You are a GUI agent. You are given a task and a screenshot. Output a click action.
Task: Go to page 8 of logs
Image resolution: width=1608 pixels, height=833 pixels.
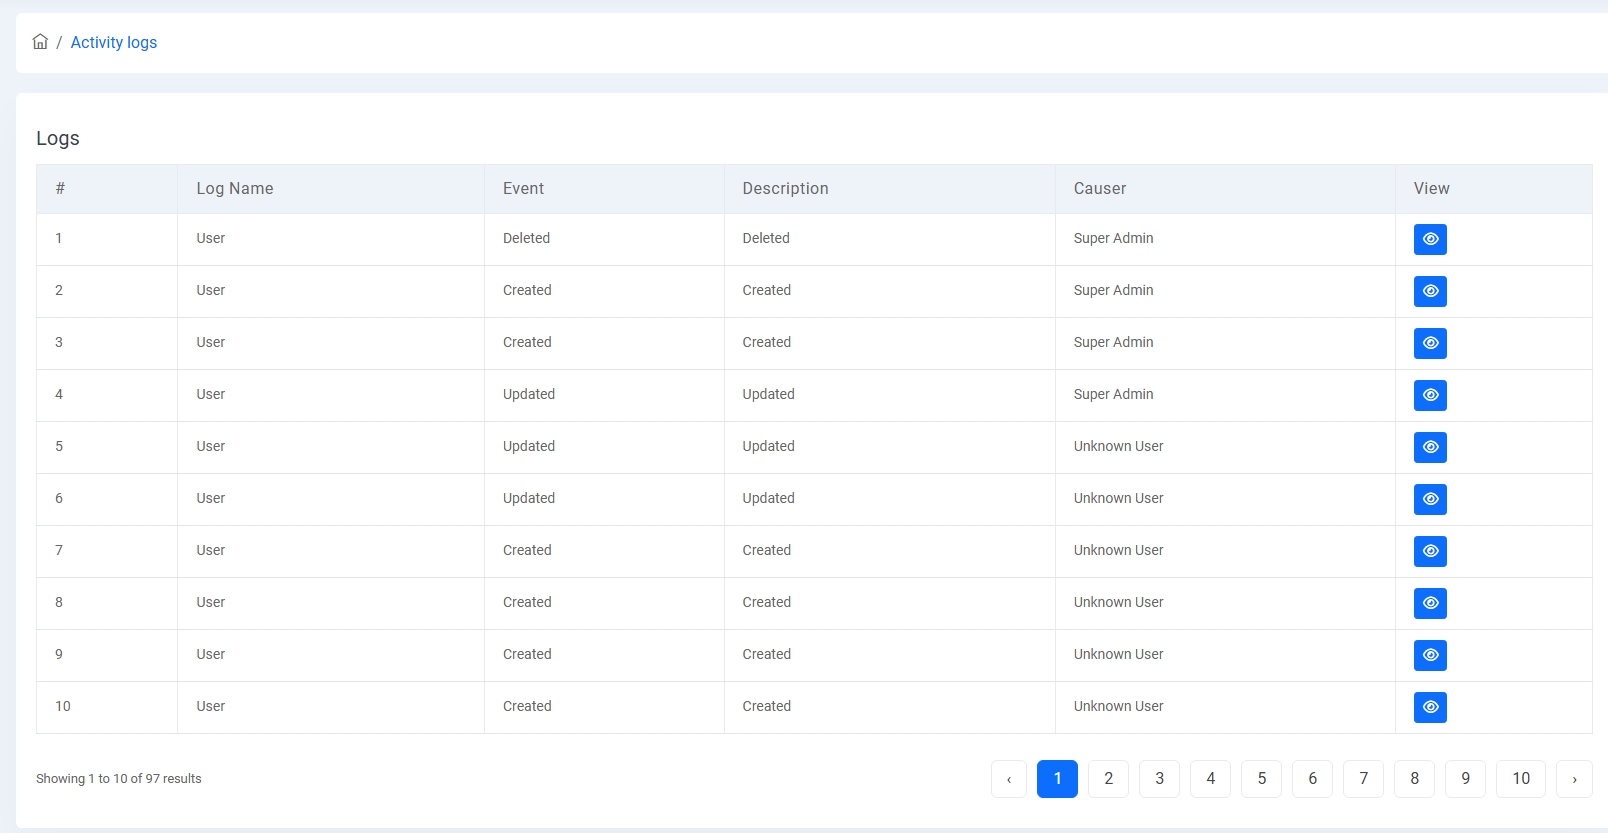click(x=1414, y=779)
